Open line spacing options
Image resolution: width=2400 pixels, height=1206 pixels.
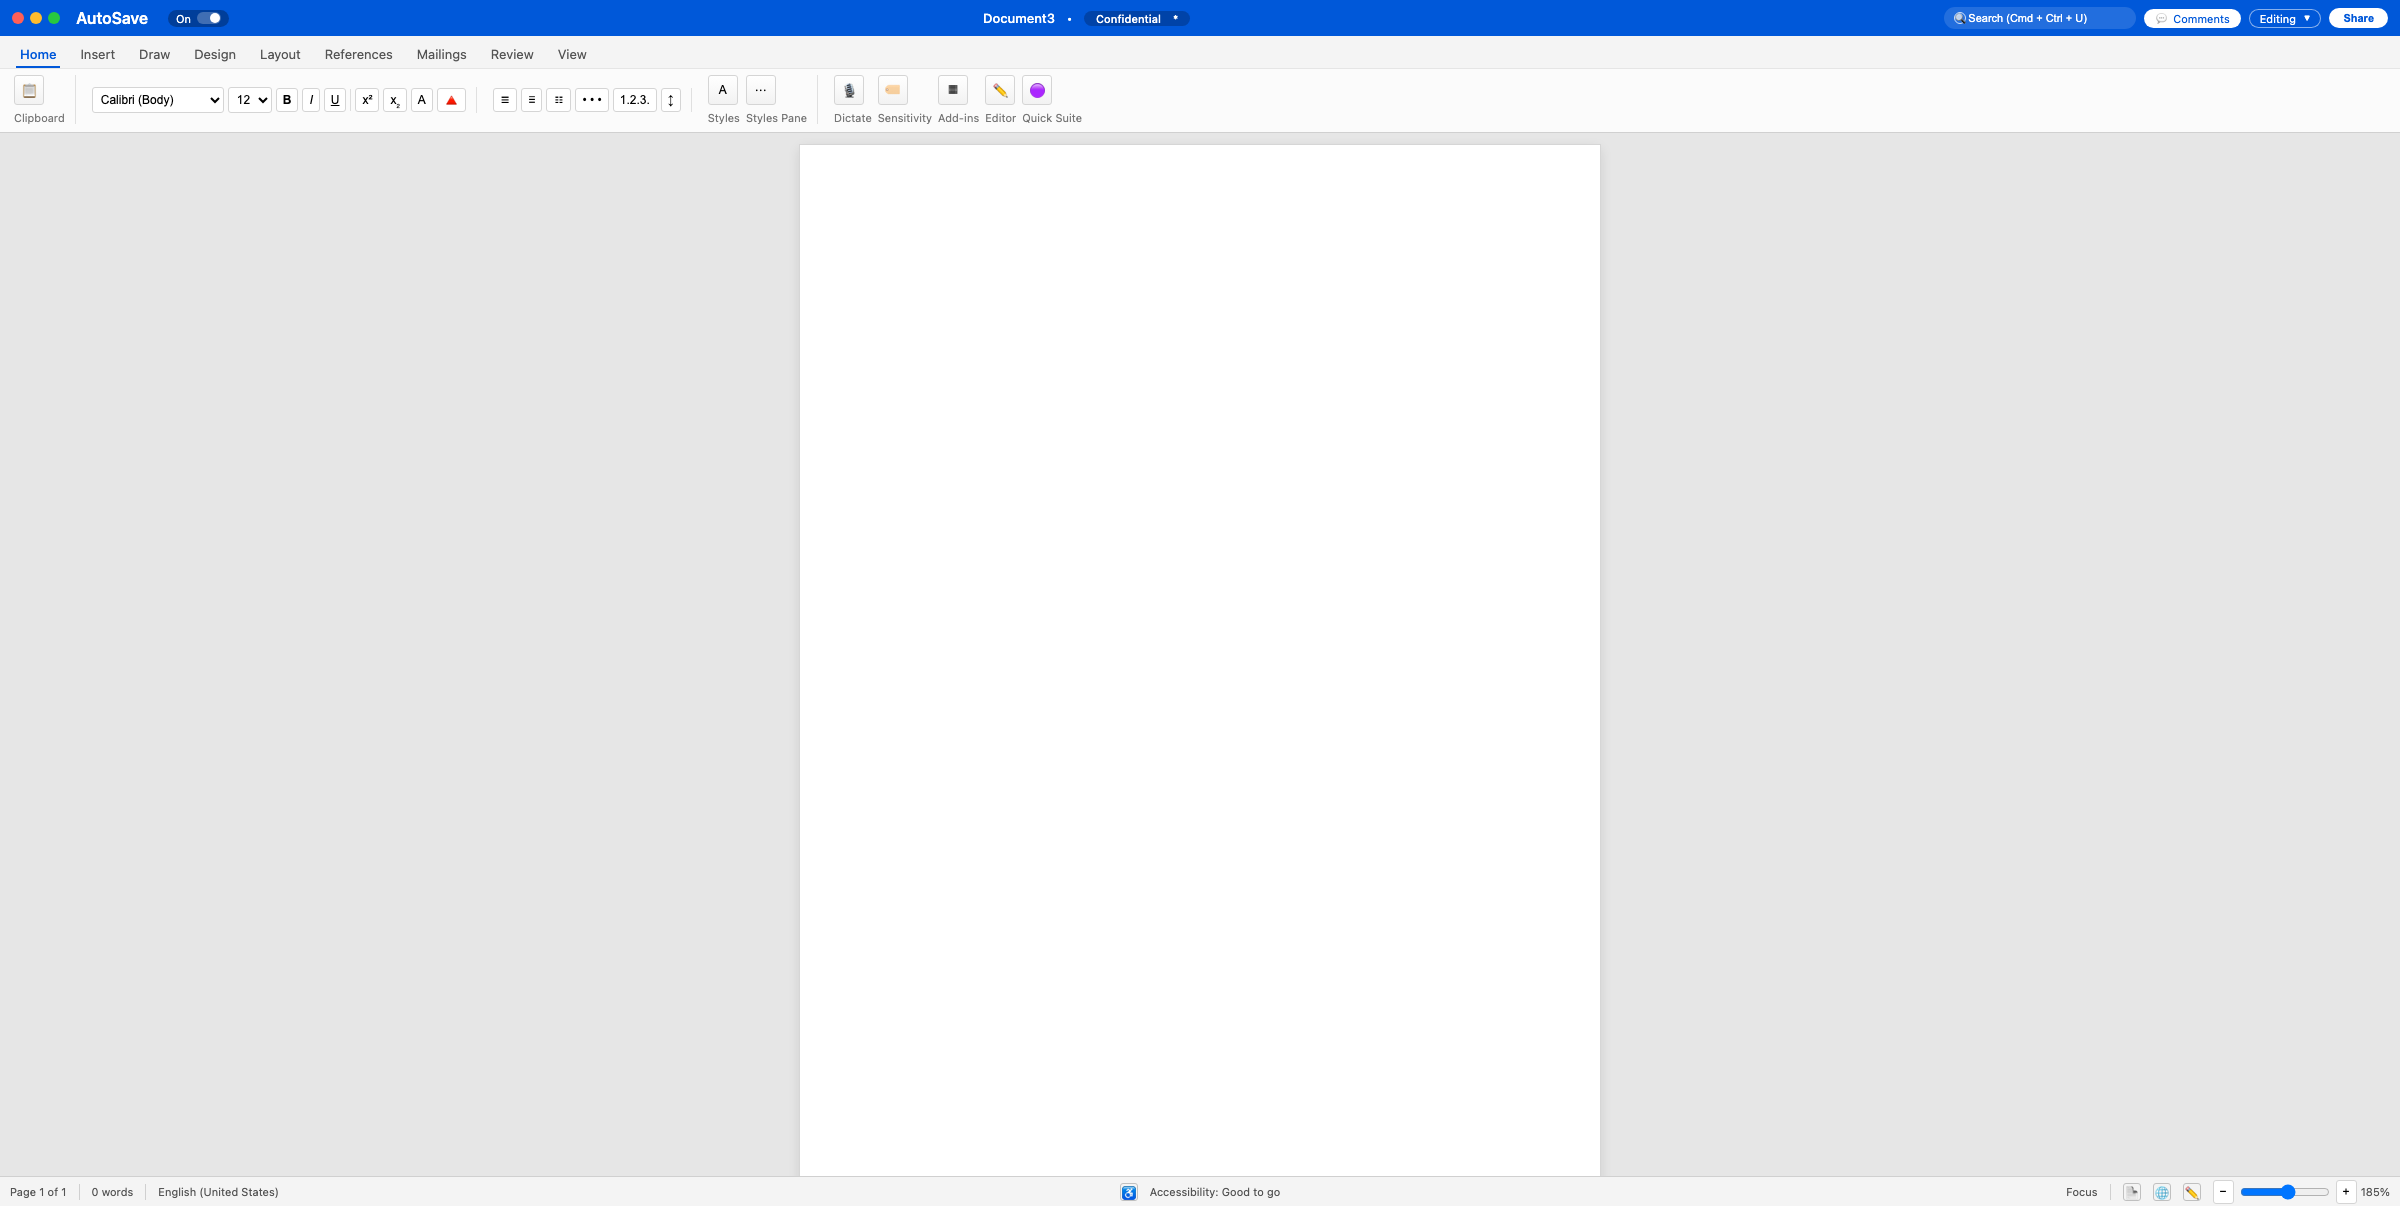point(671,100)
